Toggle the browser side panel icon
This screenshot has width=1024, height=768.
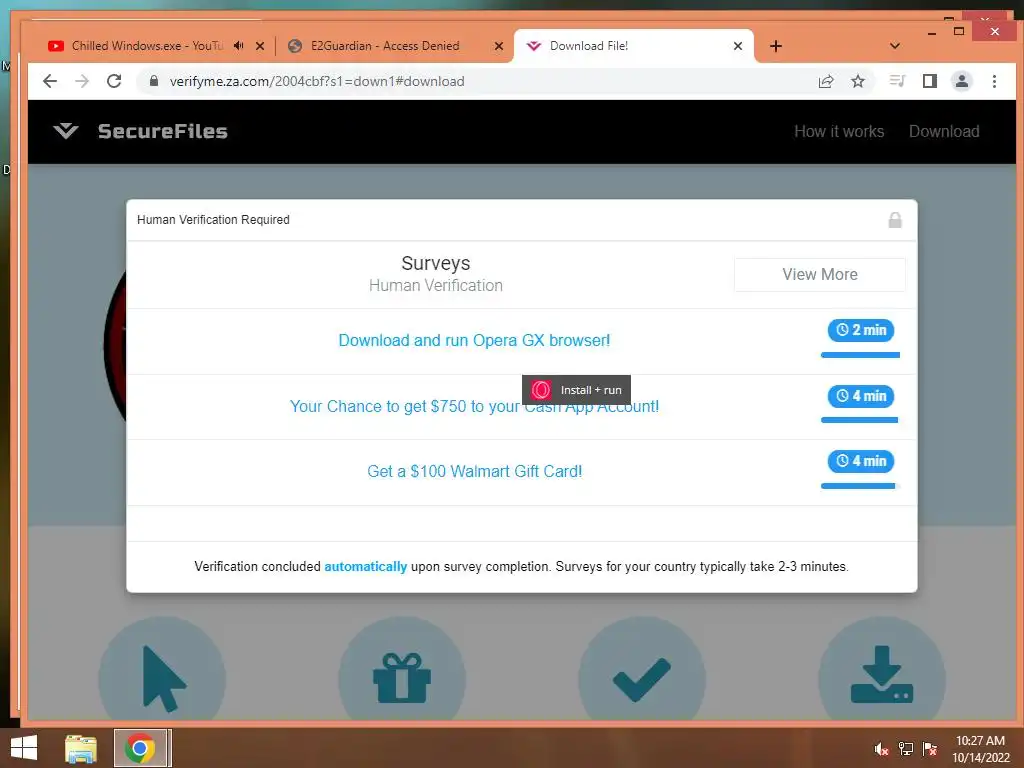pyautogui.click(x=930, y=81)
